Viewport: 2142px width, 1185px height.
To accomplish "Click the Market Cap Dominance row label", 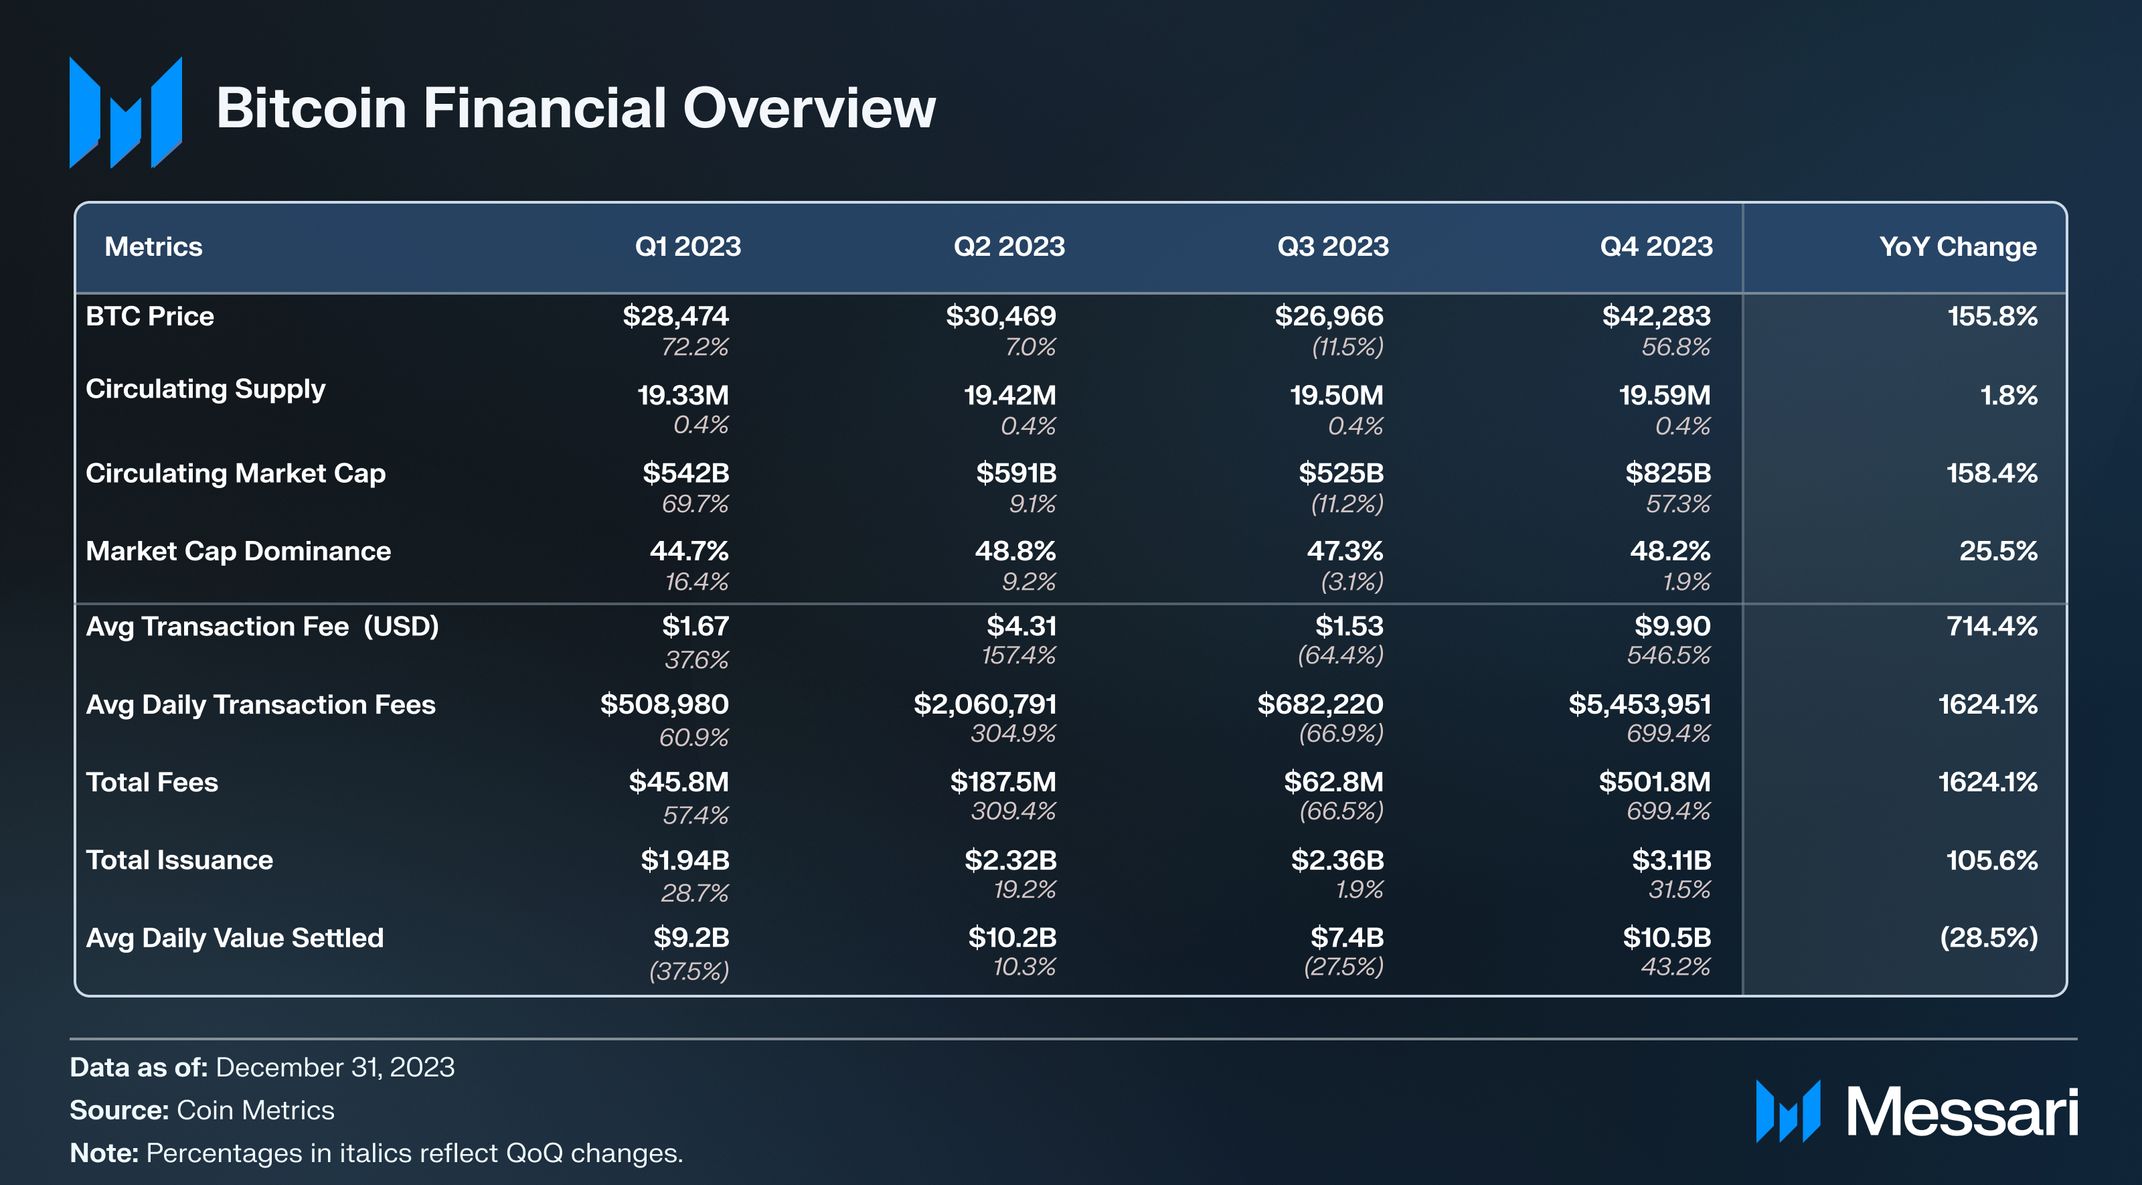I will [x=238, y=551].
